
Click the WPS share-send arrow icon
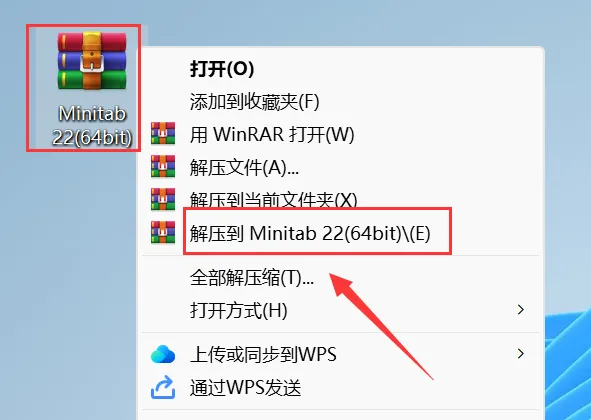(163, 387)
